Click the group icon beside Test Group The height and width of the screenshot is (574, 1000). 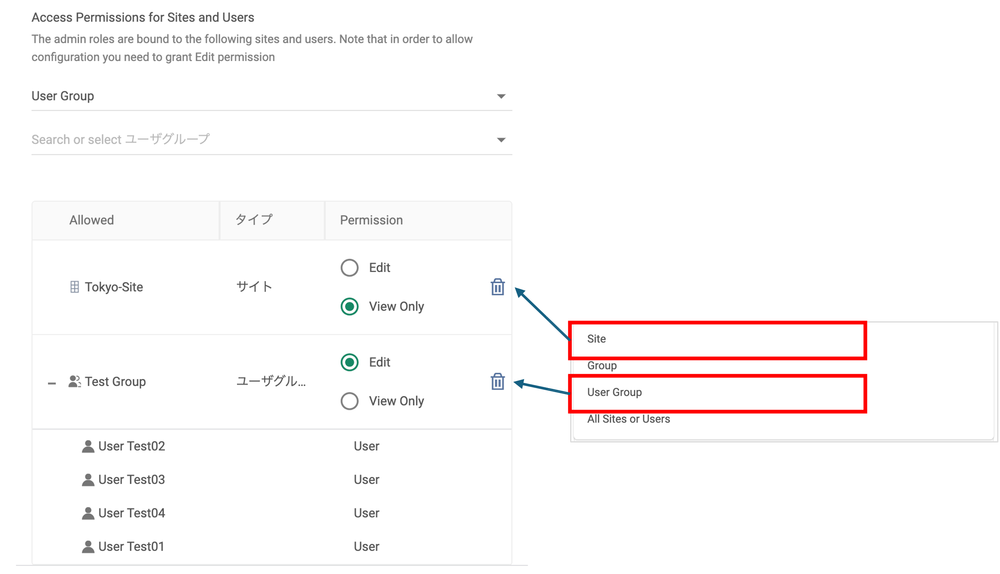point(75,381)
